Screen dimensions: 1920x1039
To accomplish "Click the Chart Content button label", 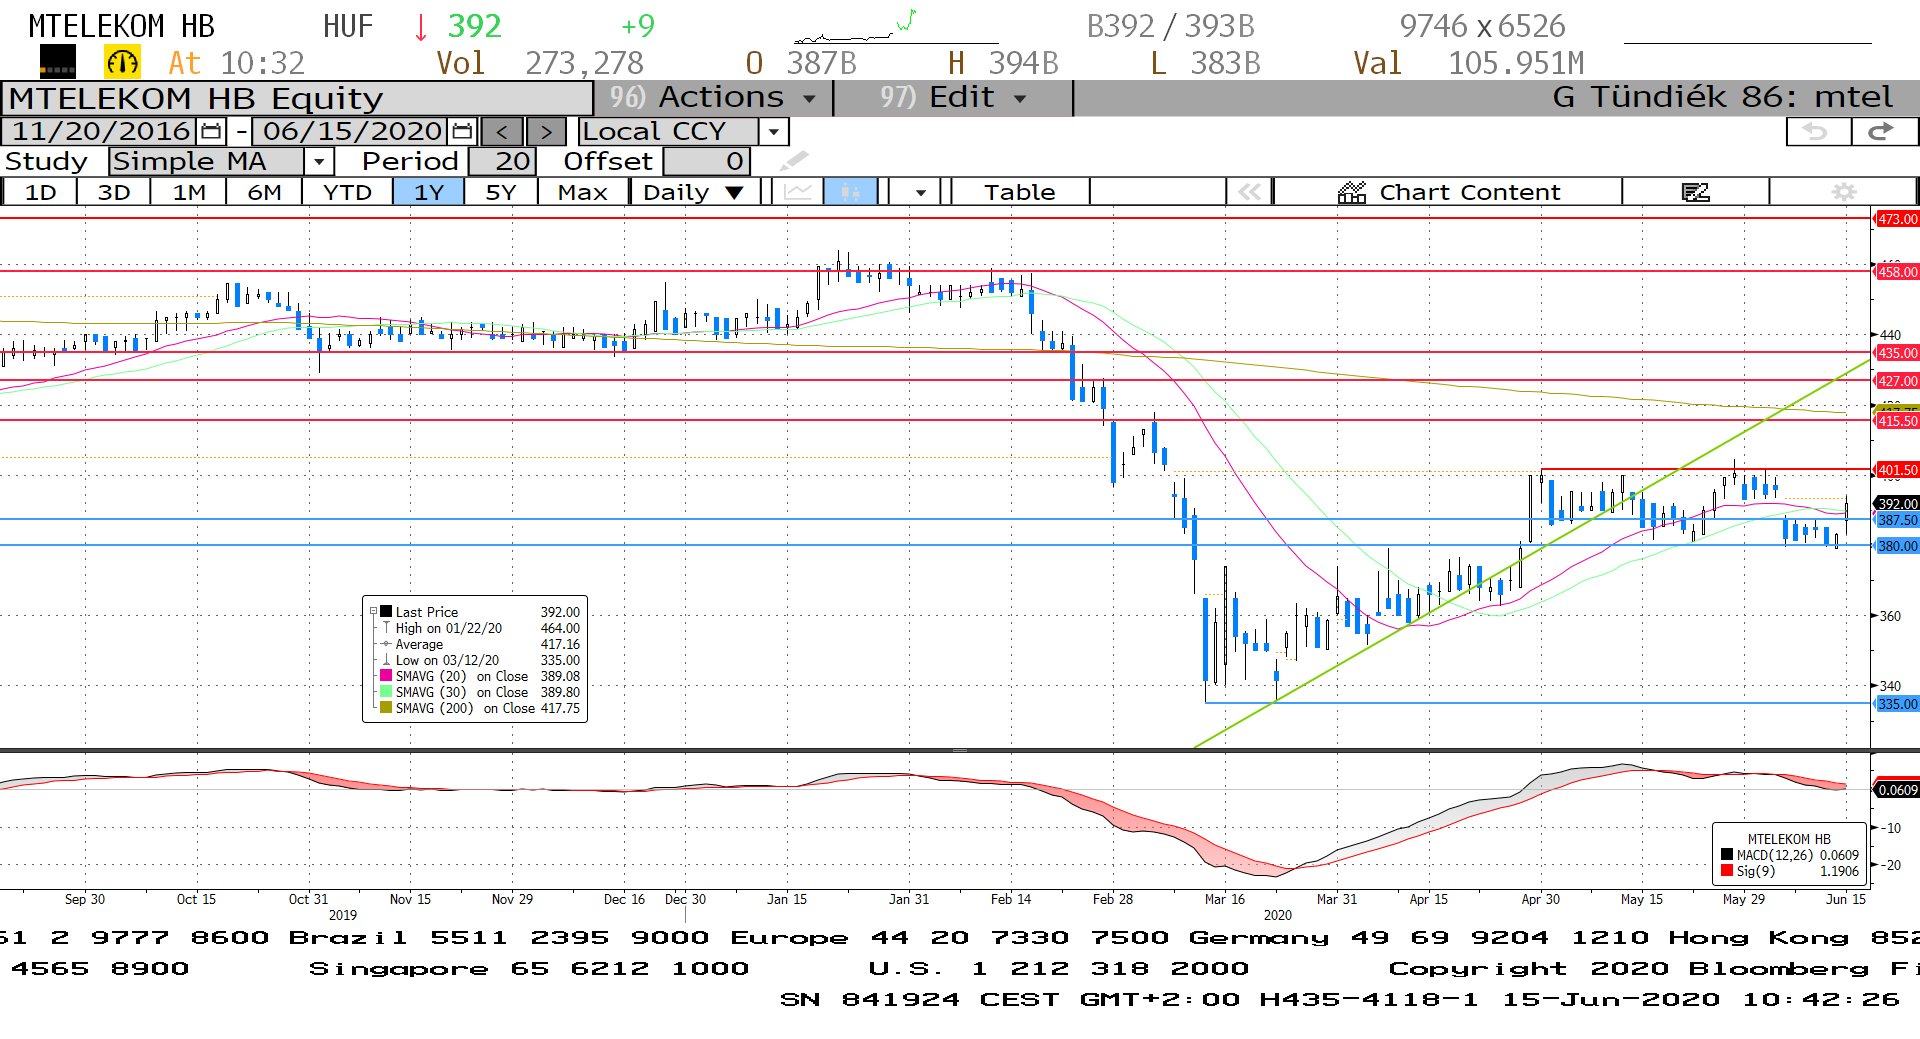I will click(x=1469, y=192).
